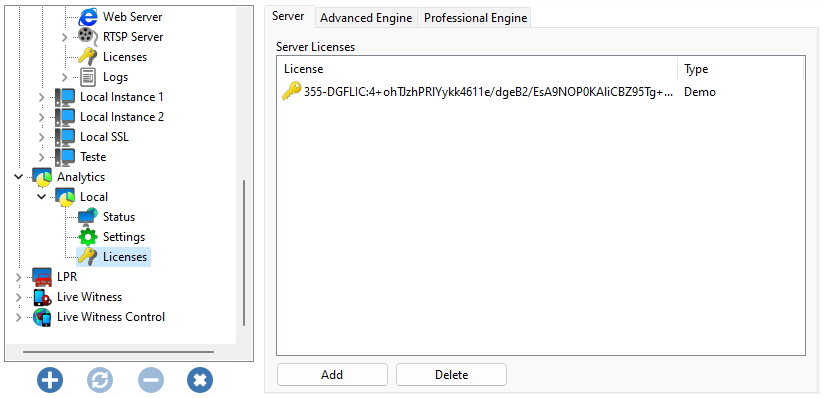Expand the Local Instance 1 node
Image resolution: width=825 pixels, height=398 pixels.
pyautogui.click(x=42, y=97)
